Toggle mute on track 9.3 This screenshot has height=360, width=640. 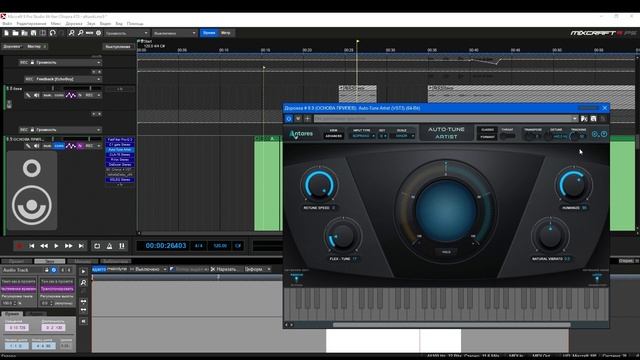click(47, 146)
